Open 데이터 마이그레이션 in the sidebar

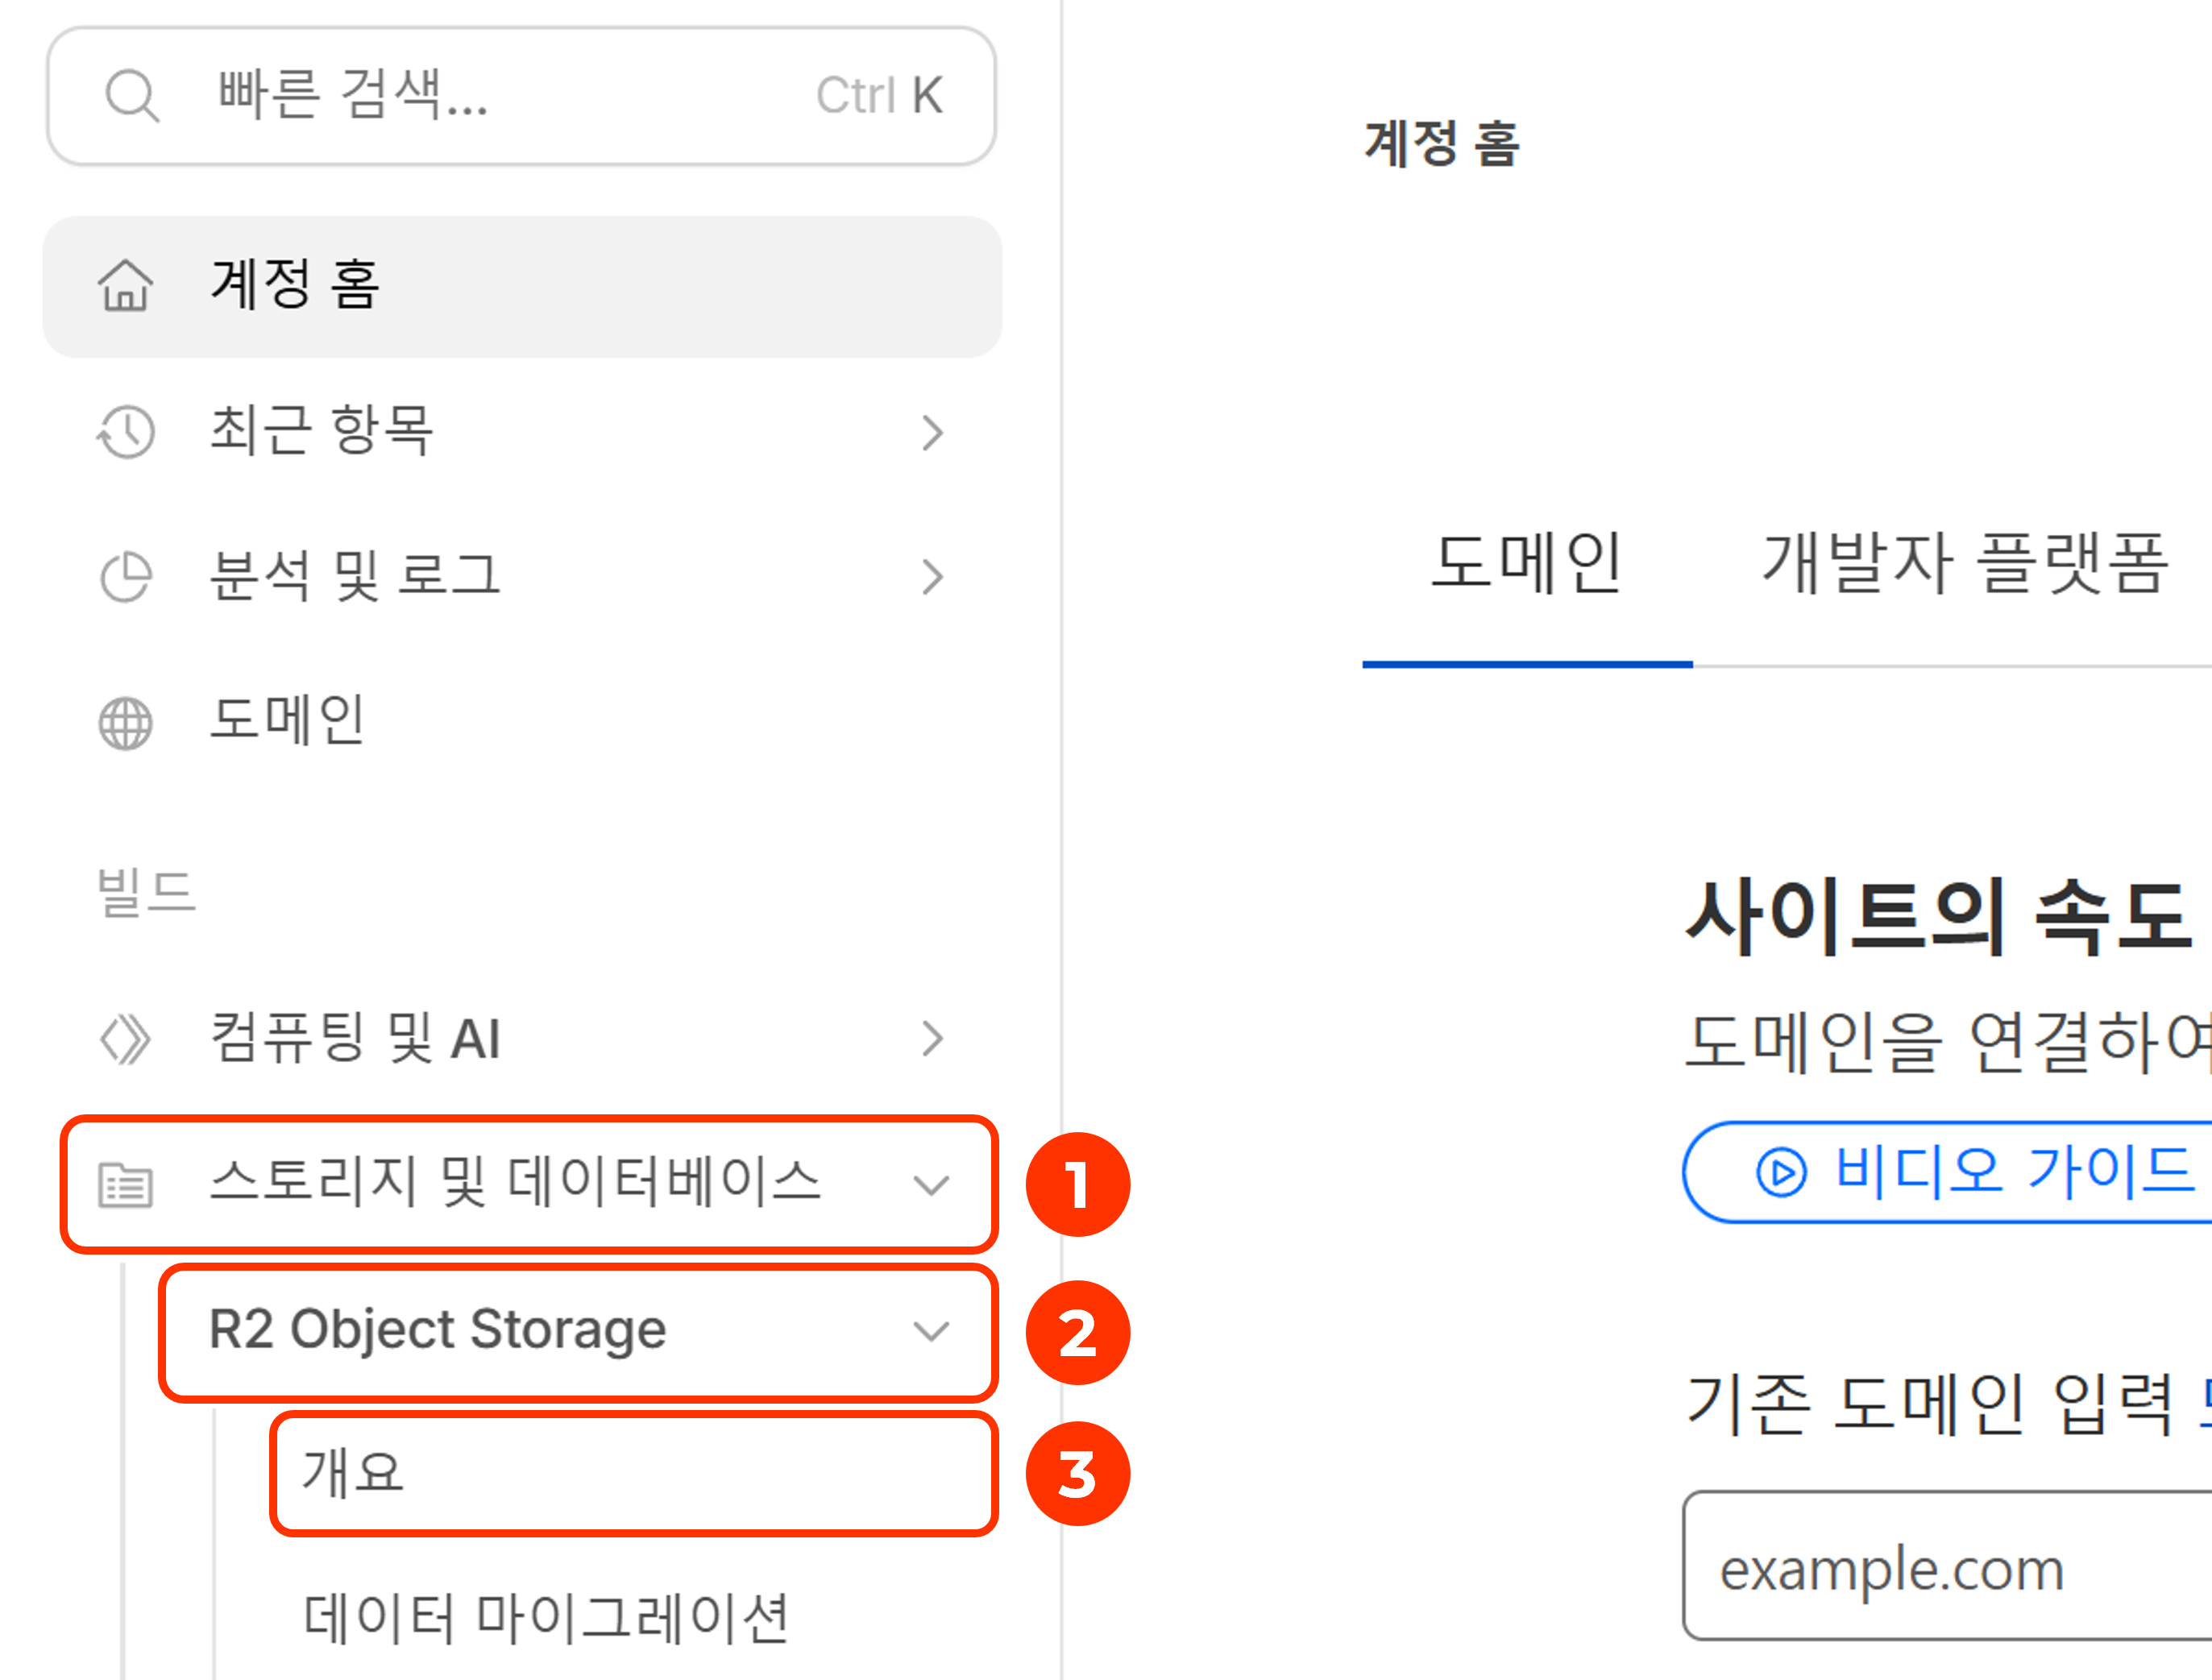click(546, 1619)
